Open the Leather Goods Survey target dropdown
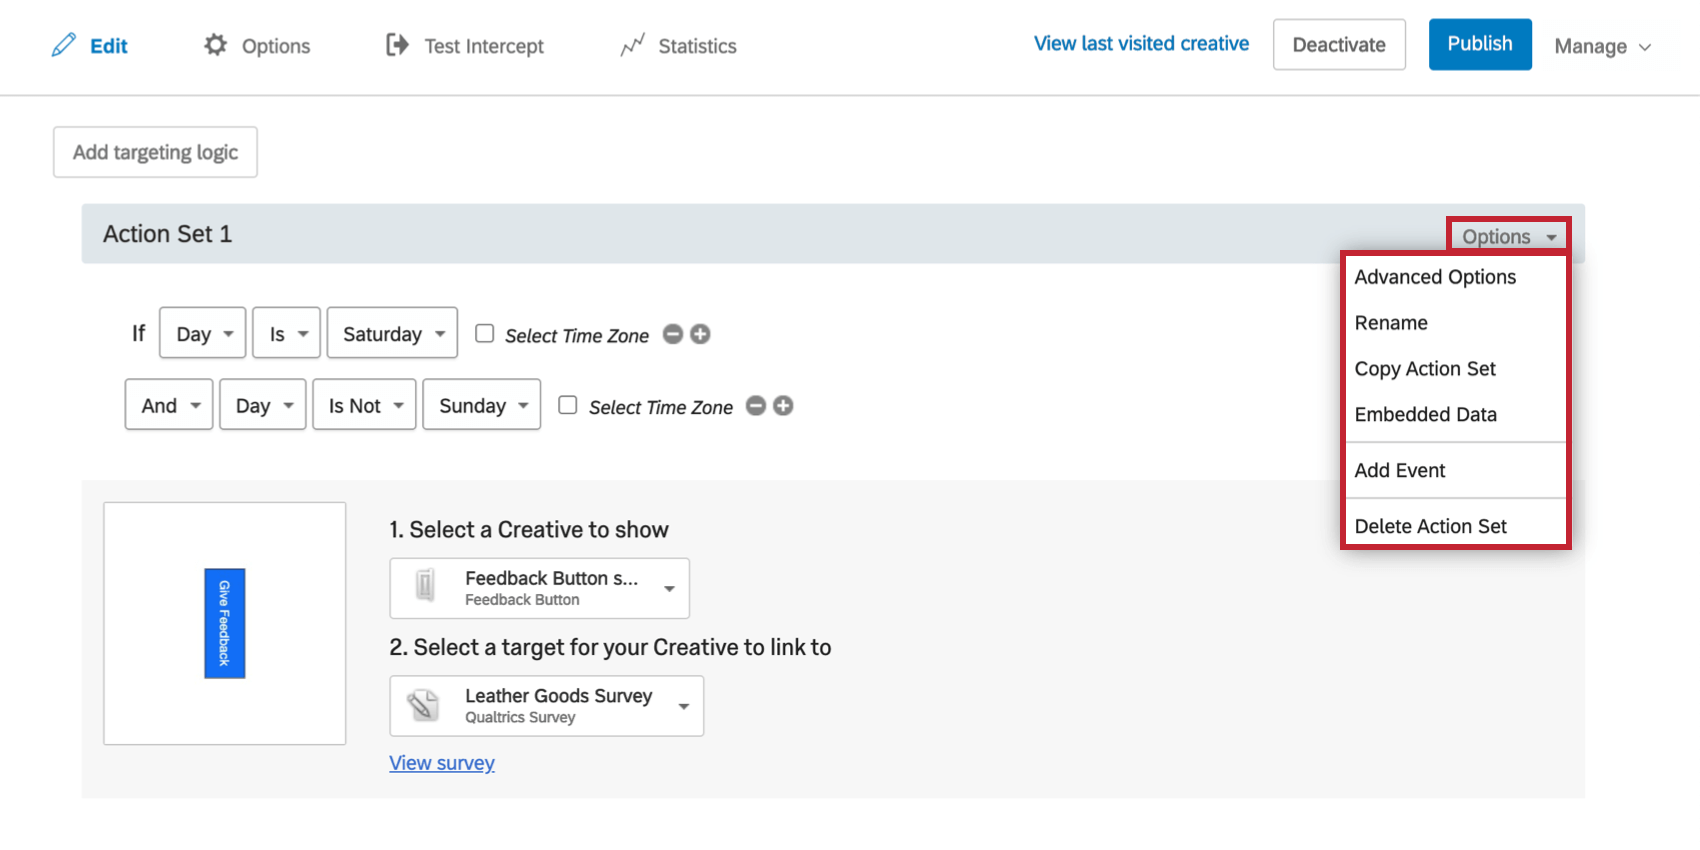 click(684, 705)
